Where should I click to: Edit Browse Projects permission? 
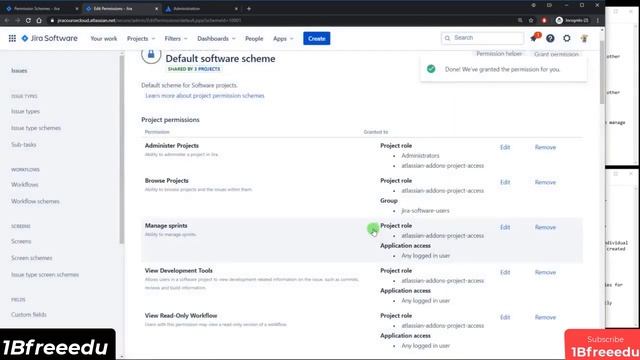pyautogui.click(x=505, y=182)
